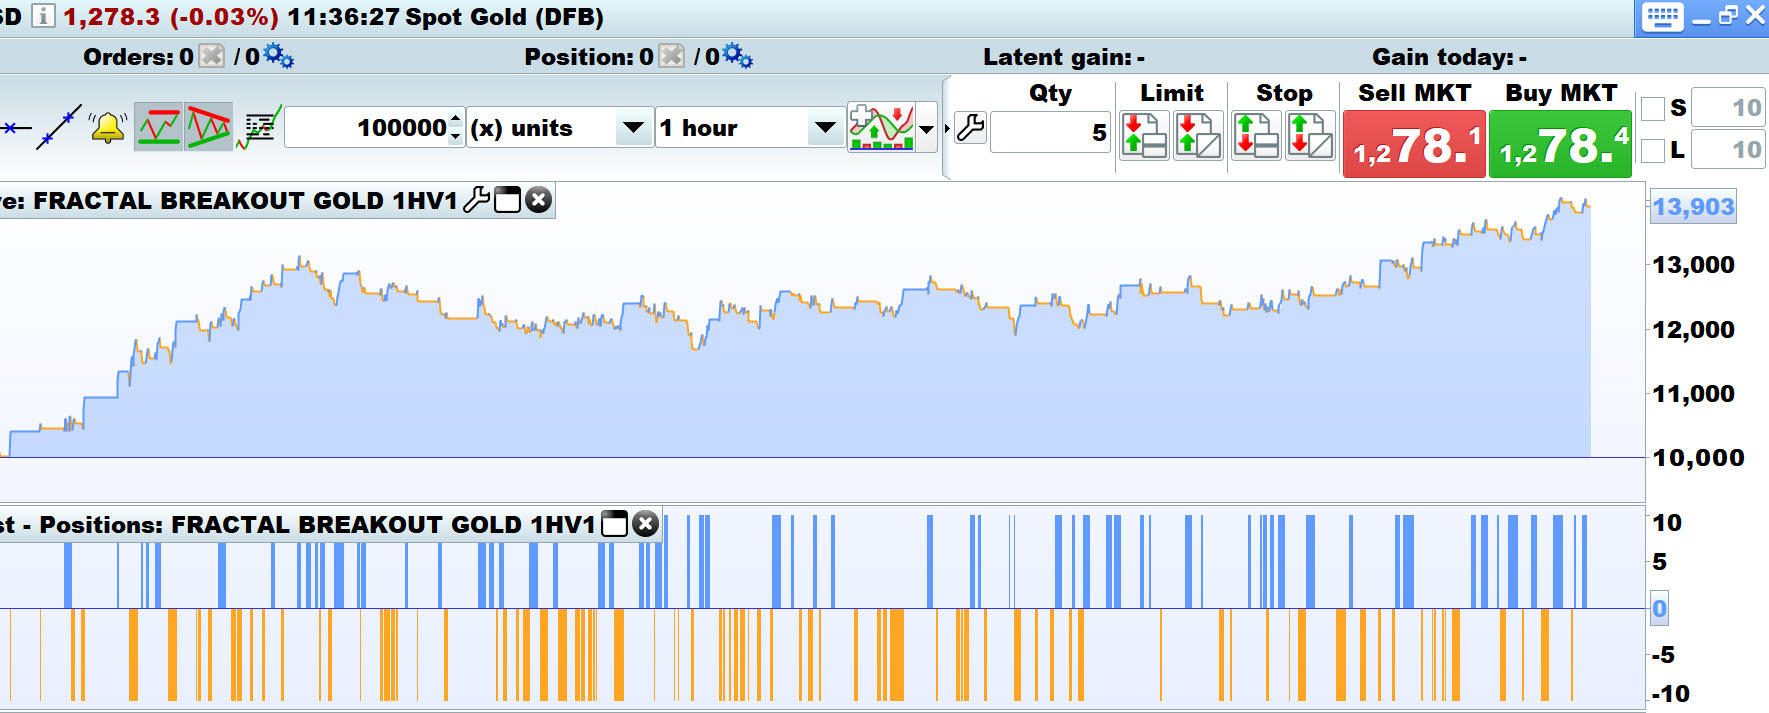Open order settings gears next to Orders
This screenshot has height=713, width=1769.
278,56
